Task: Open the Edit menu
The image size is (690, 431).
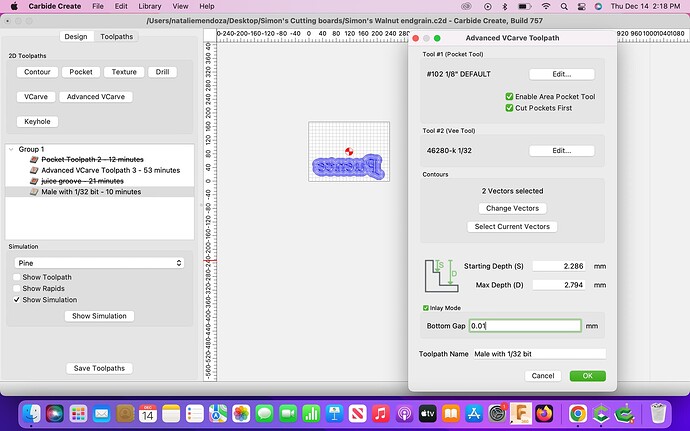Action: (121, 6)
